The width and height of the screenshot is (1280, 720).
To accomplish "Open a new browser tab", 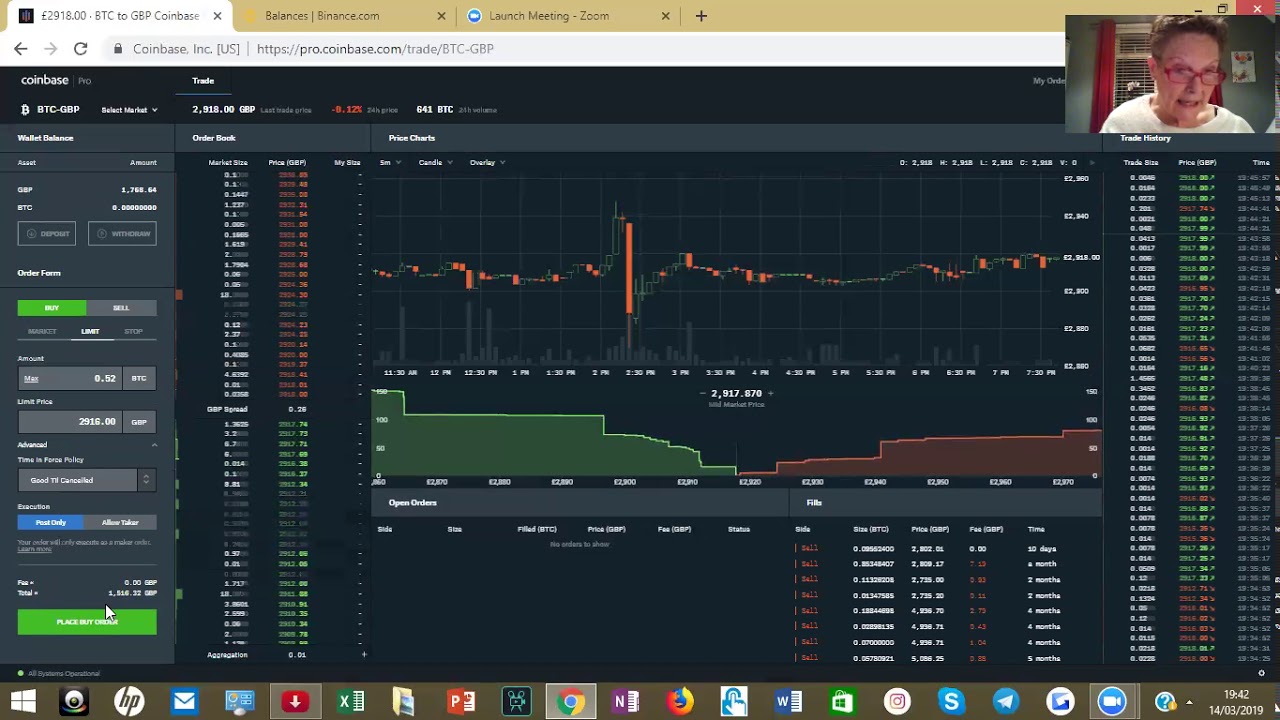I will (x=701, y=16).
